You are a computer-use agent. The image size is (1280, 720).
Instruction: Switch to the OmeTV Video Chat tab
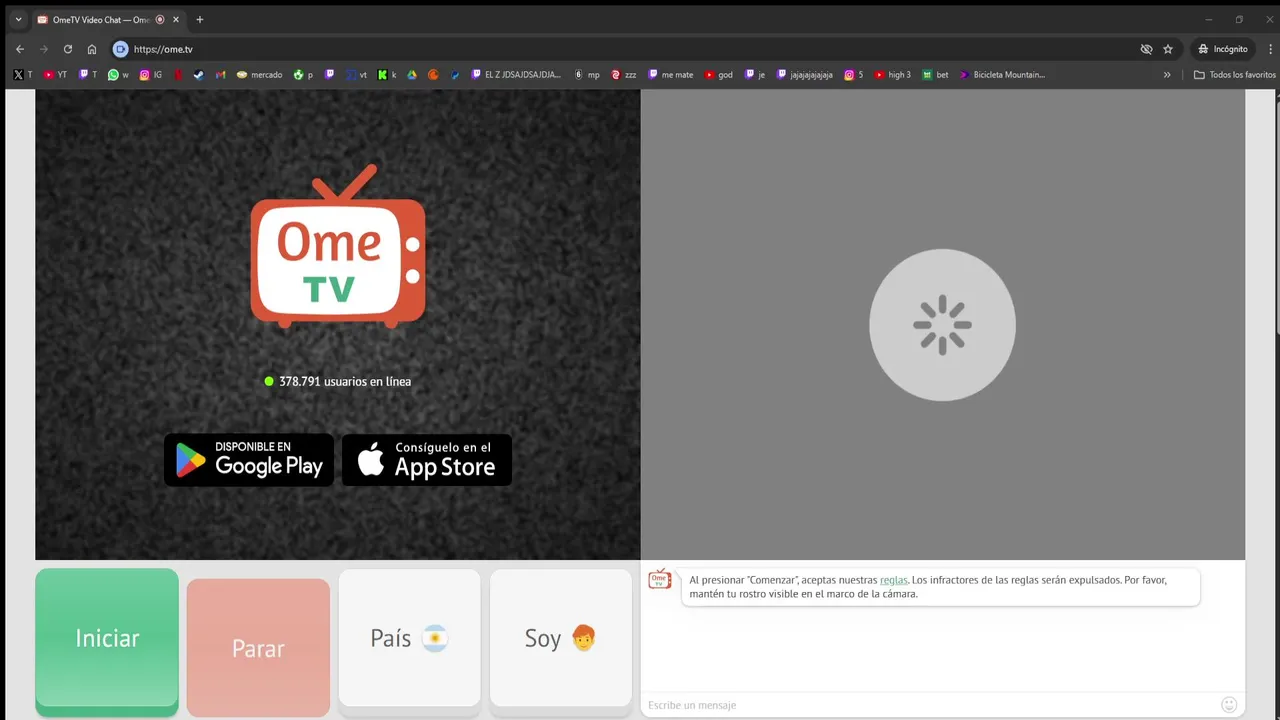[100, 20]
